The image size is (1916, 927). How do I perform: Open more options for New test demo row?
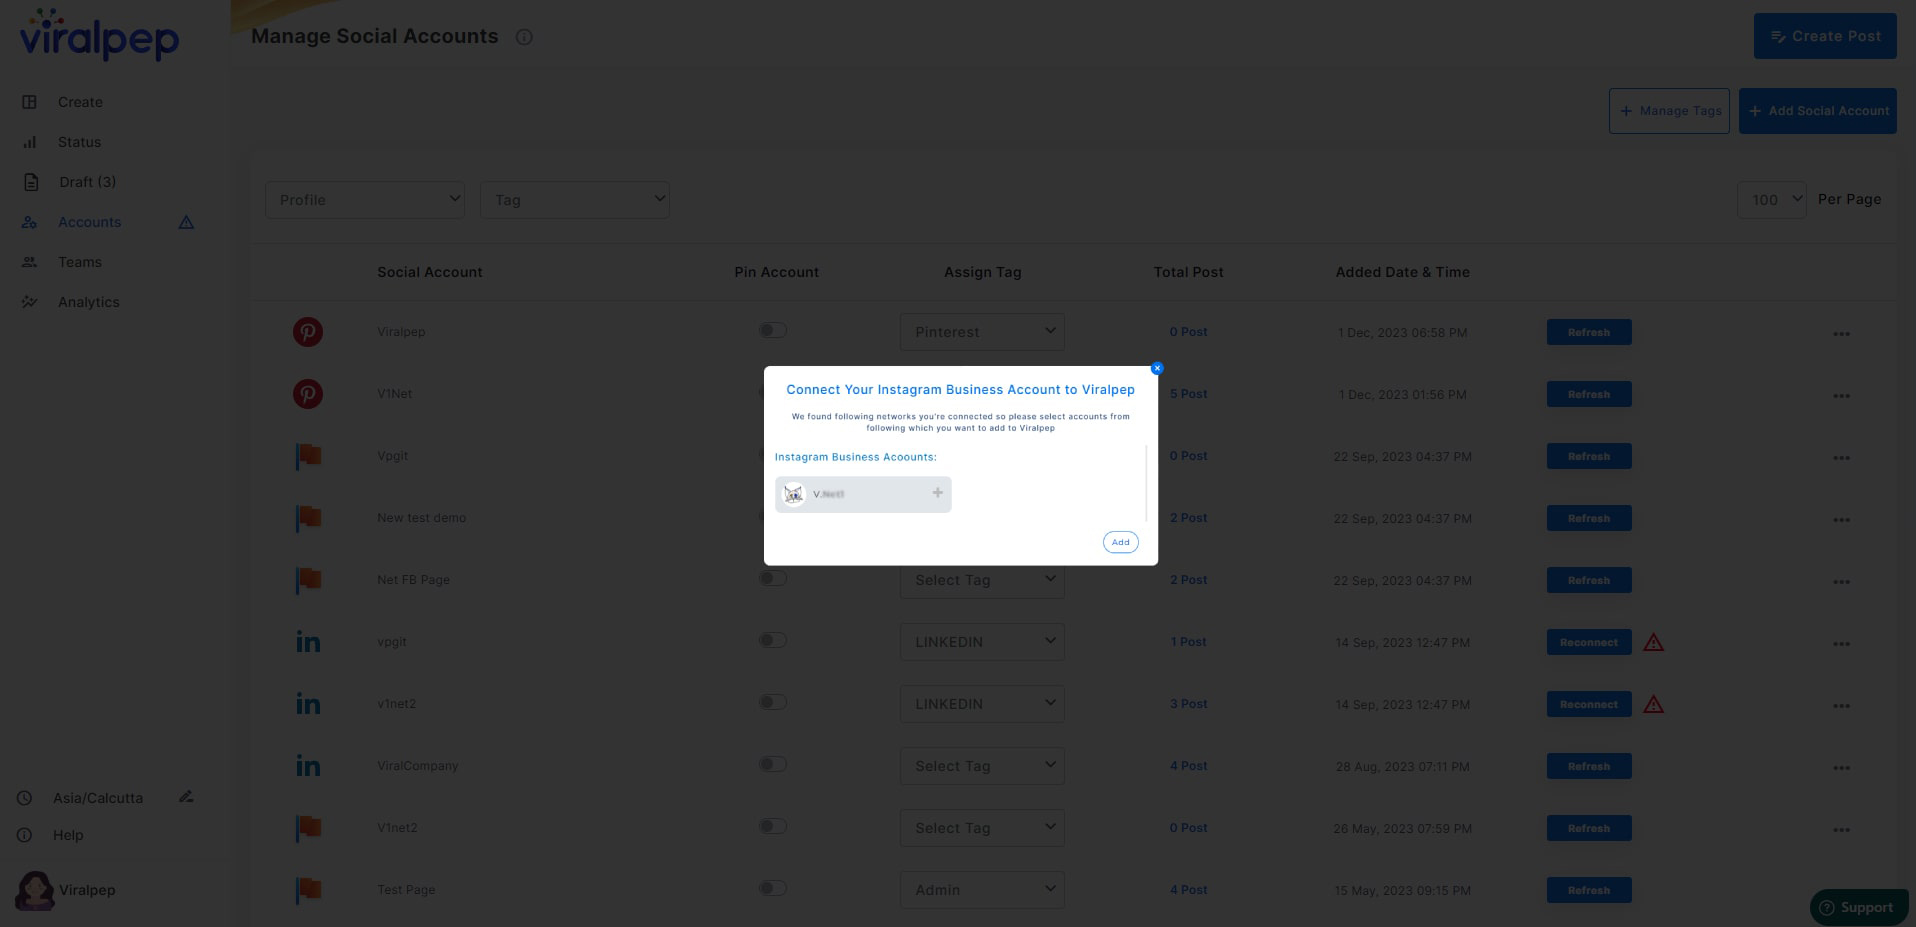[1841, 520]
